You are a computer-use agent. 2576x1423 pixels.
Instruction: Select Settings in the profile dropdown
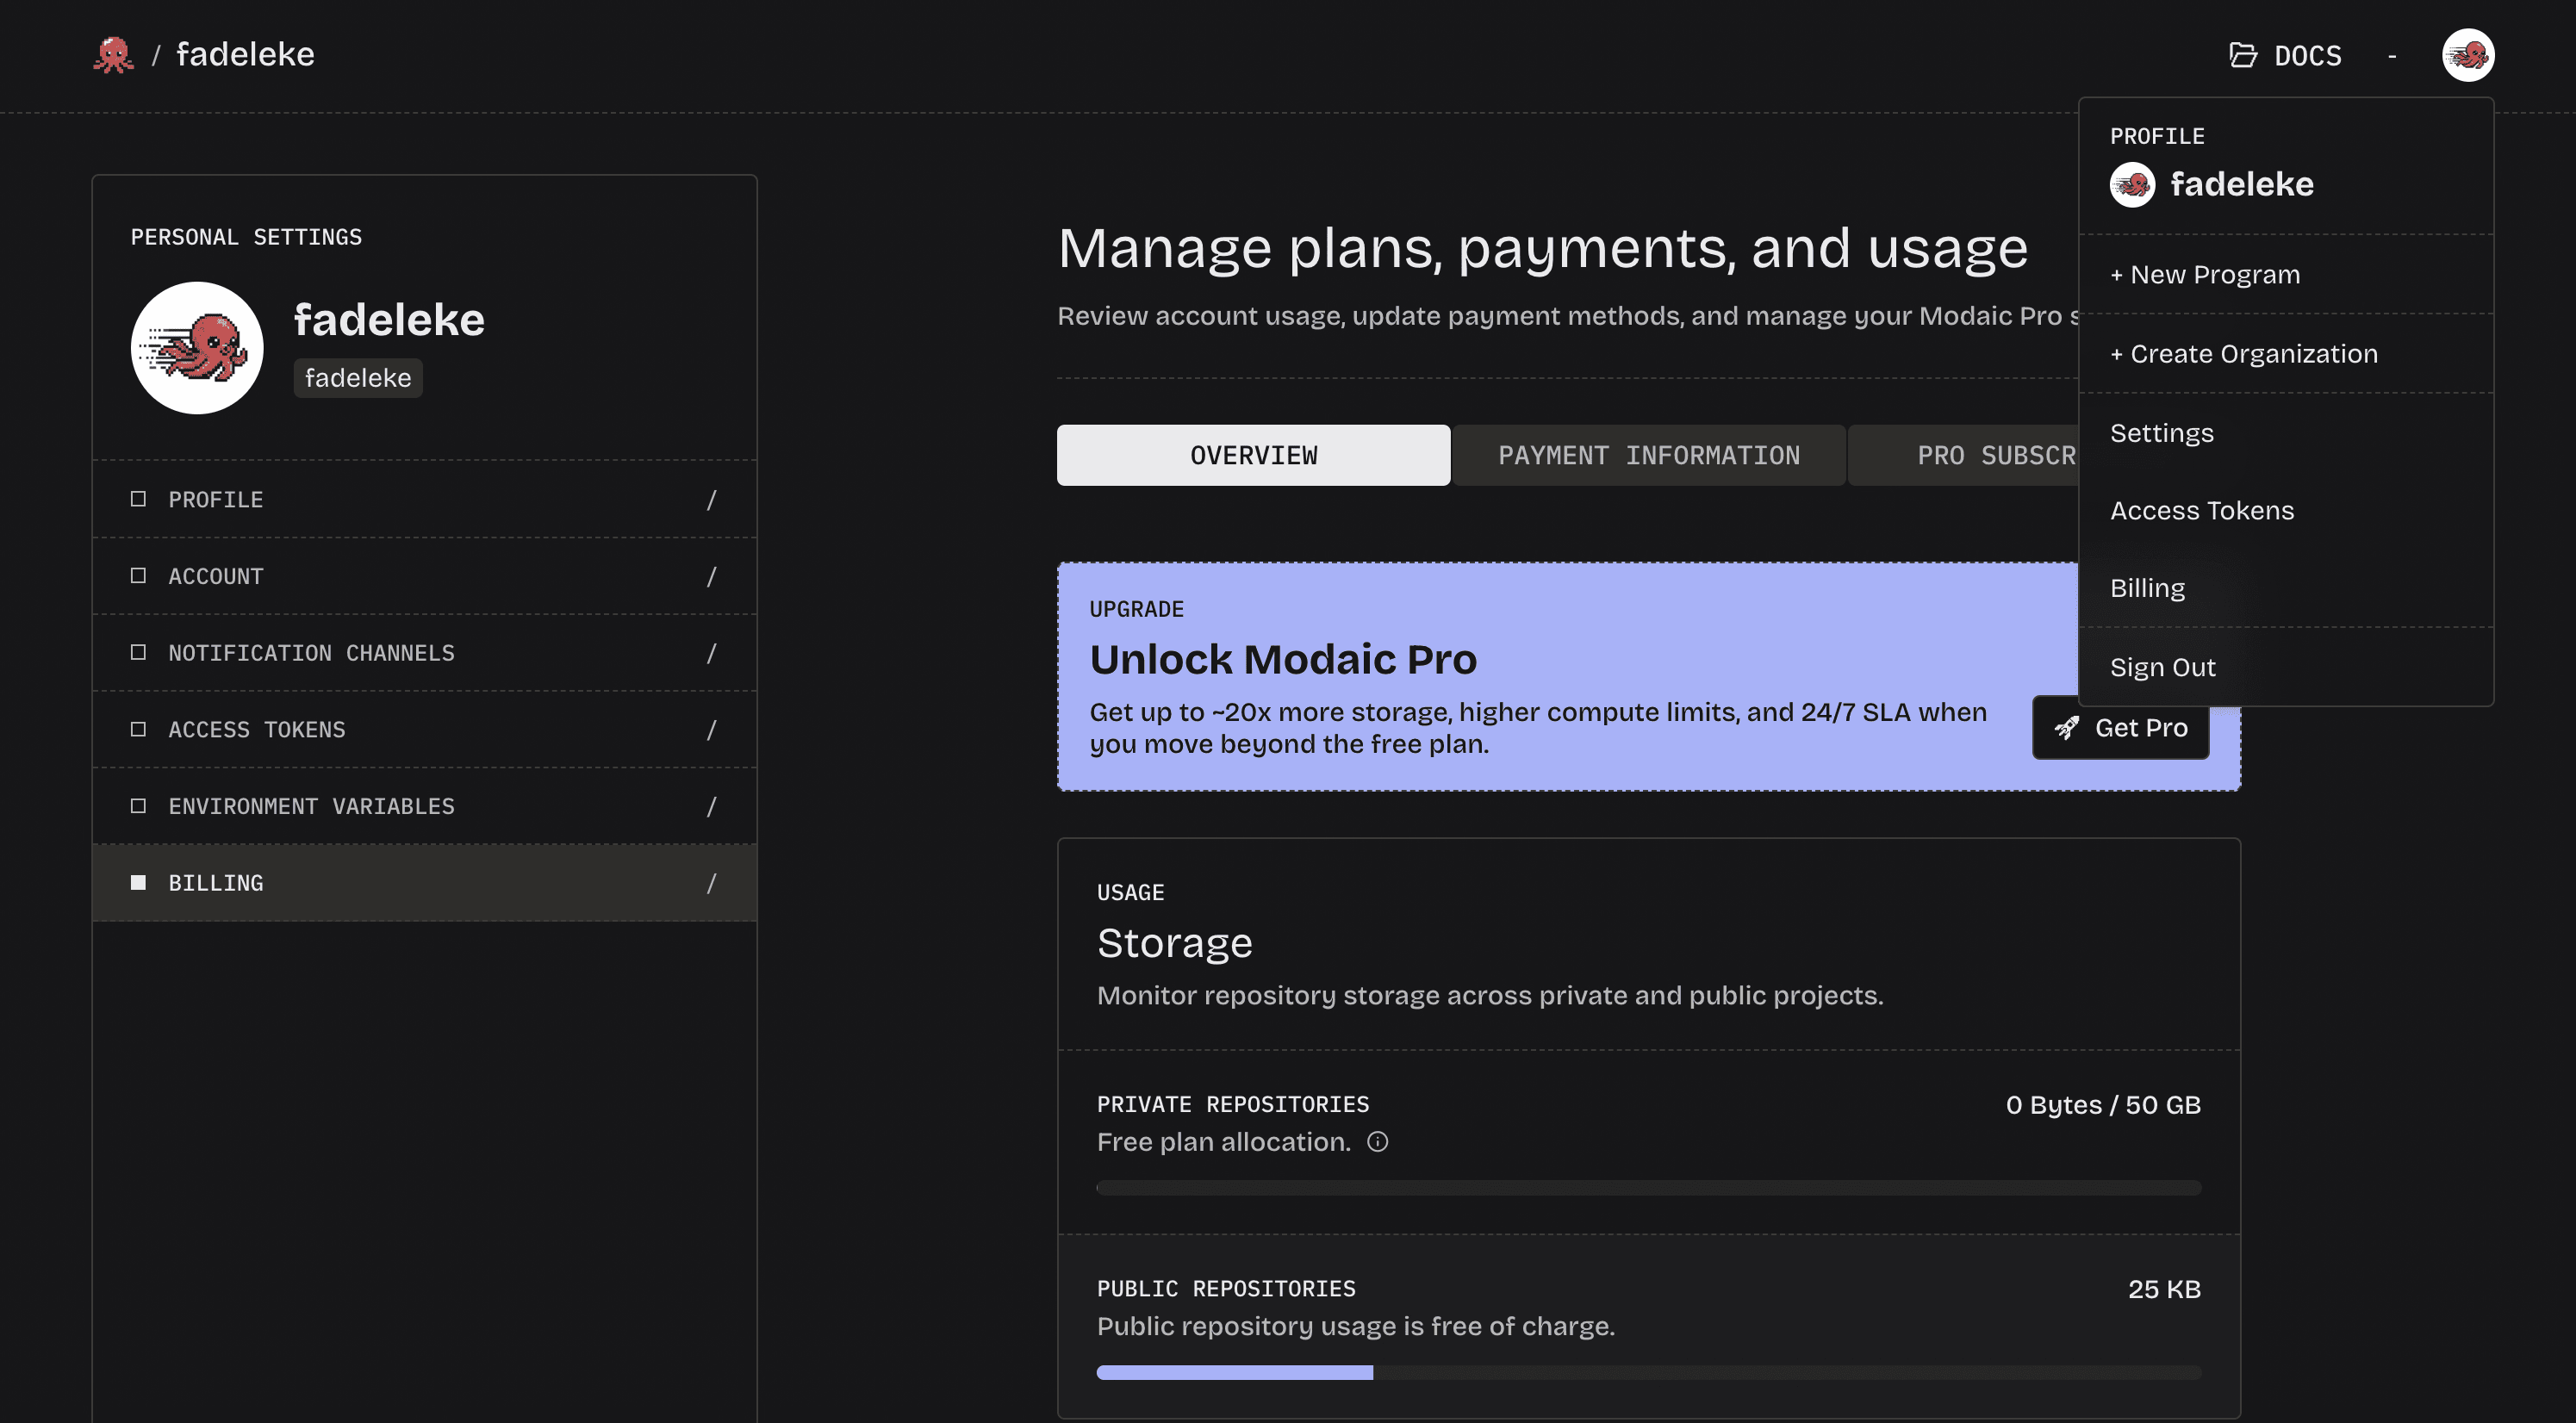click(x=2285, y=433)
